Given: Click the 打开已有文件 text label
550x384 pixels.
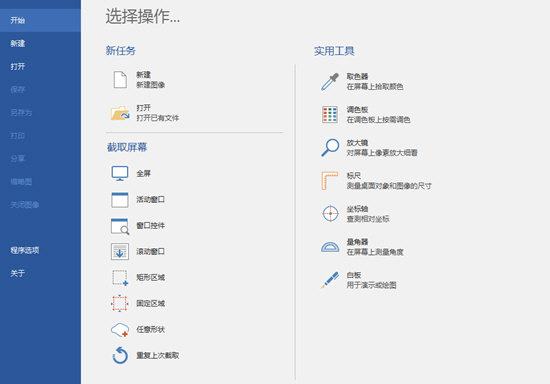Looking at the screenshot, I should [157, 118].
